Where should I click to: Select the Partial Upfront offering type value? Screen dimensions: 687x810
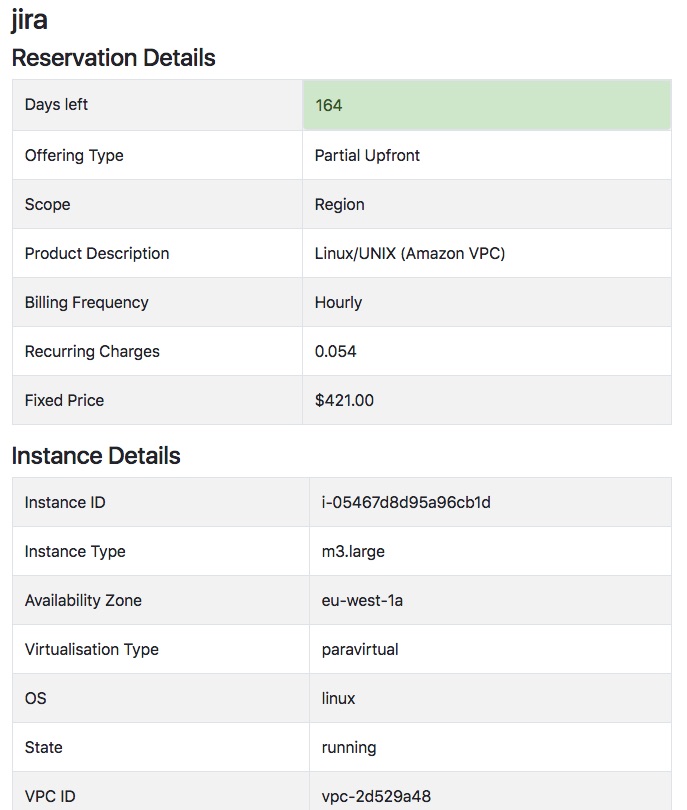click(367, 155)
